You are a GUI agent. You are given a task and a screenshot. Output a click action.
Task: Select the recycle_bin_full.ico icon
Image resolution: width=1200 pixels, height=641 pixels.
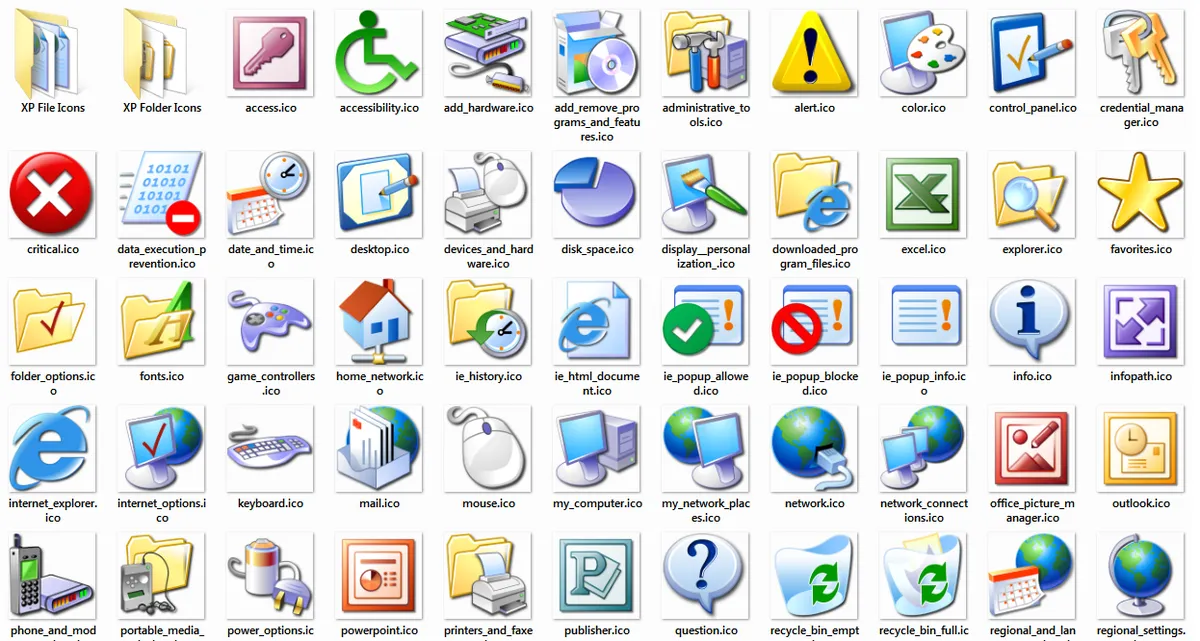point(924,576)
